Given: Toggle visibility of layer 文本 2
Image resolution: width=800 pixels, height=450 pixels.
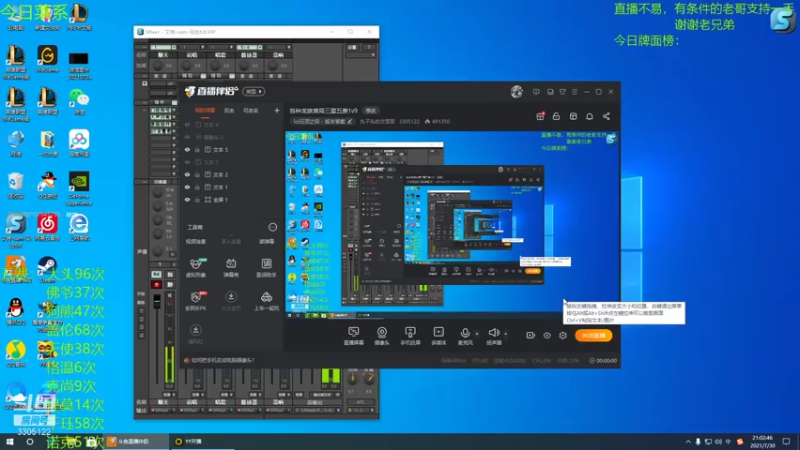Looking at the screenshot, I should pos(187,174).
